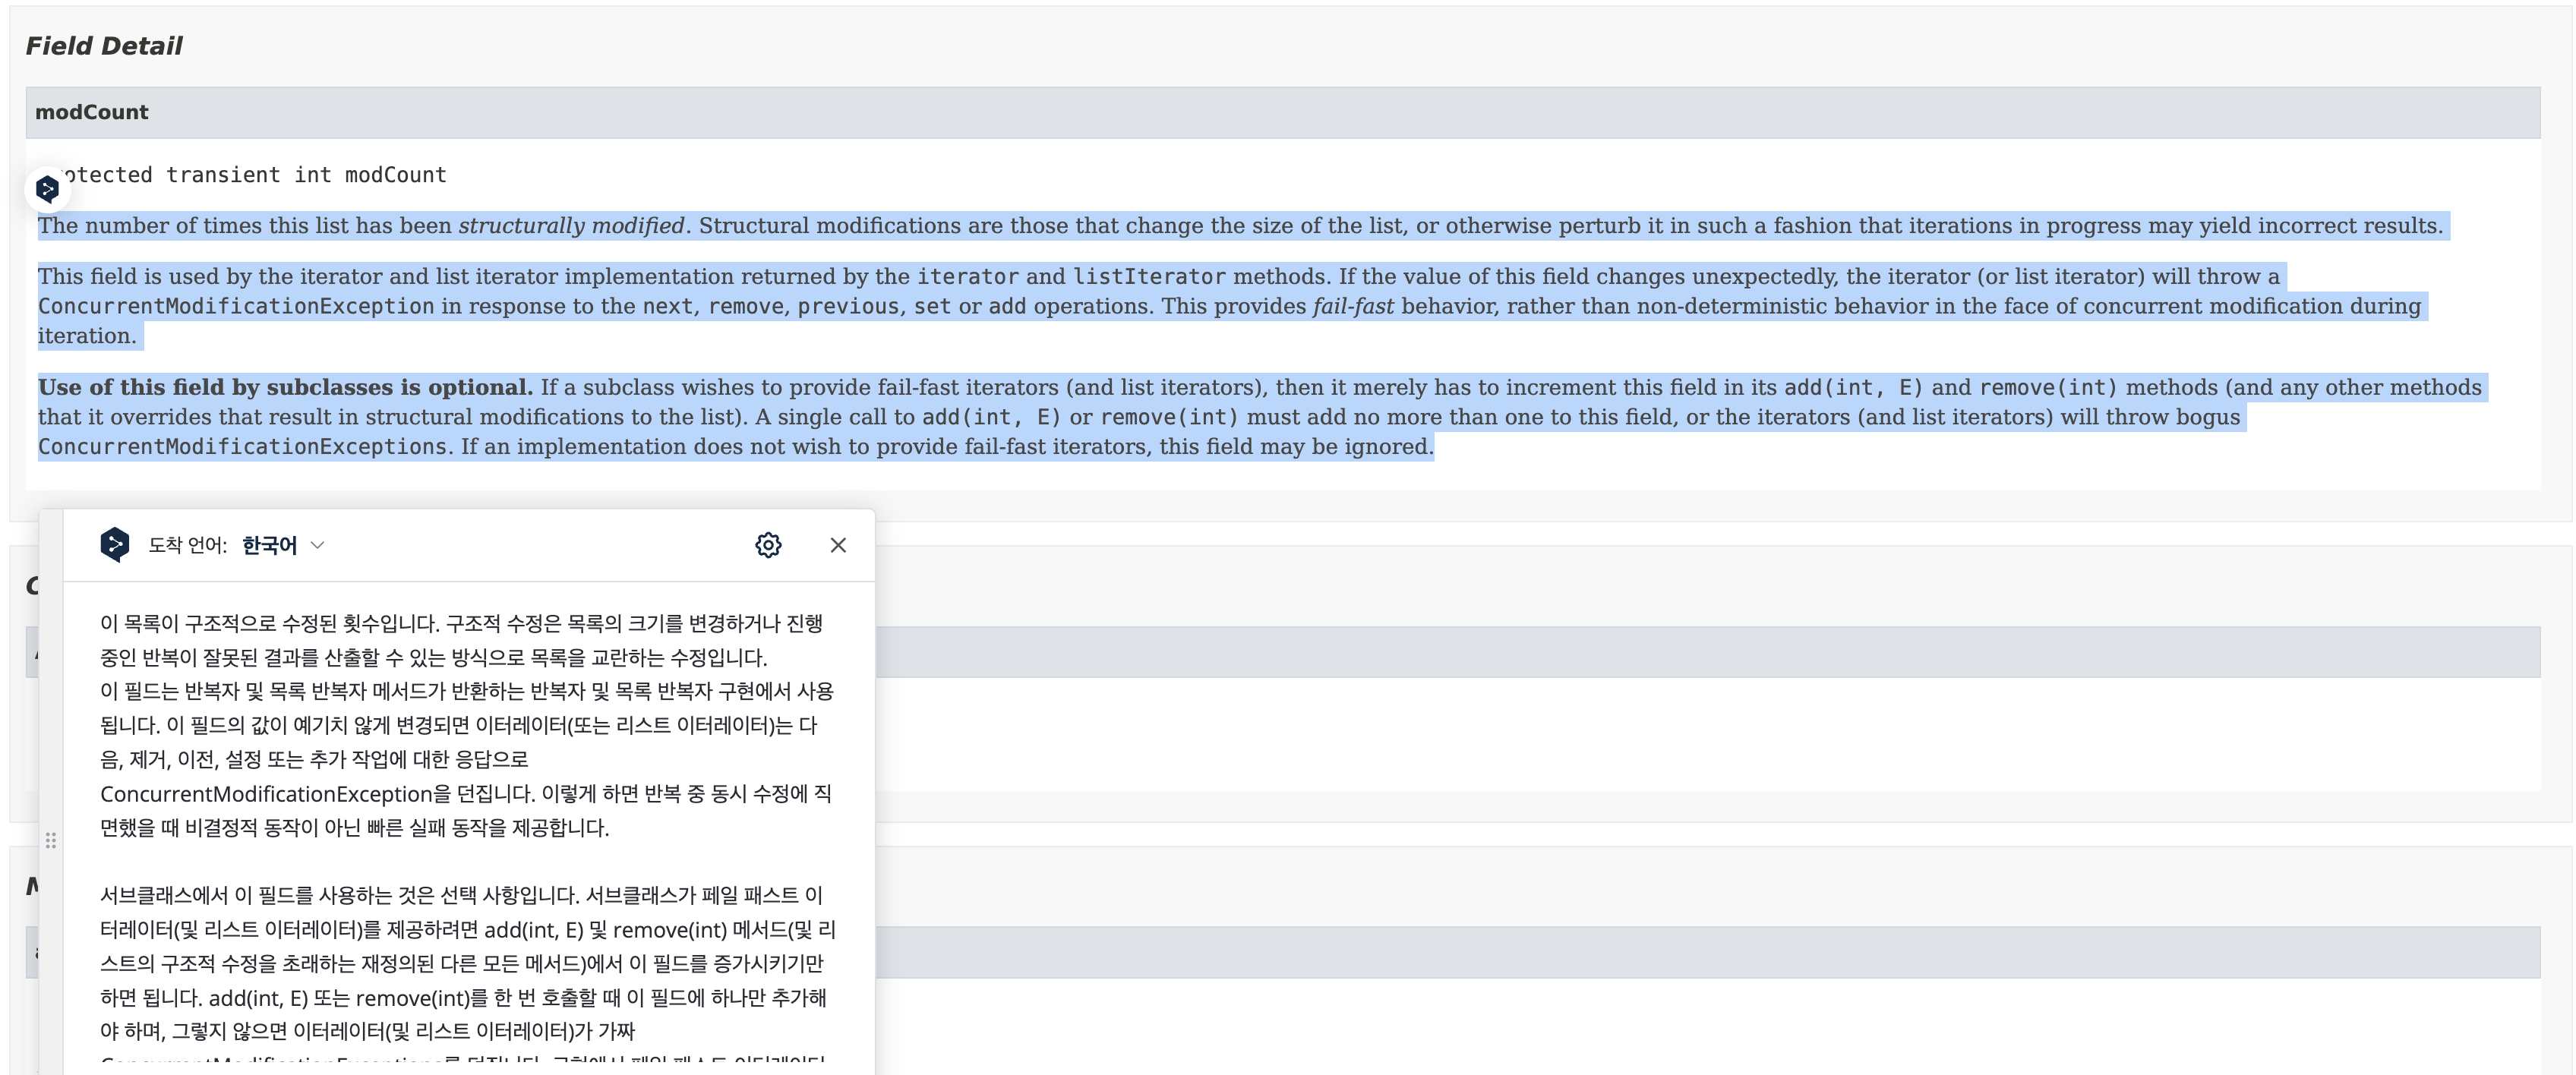The height and width of the screenshot is (1075, 2576).
Task: Open the 한국어 target language dropdown
Action: [x=270, y=545]
